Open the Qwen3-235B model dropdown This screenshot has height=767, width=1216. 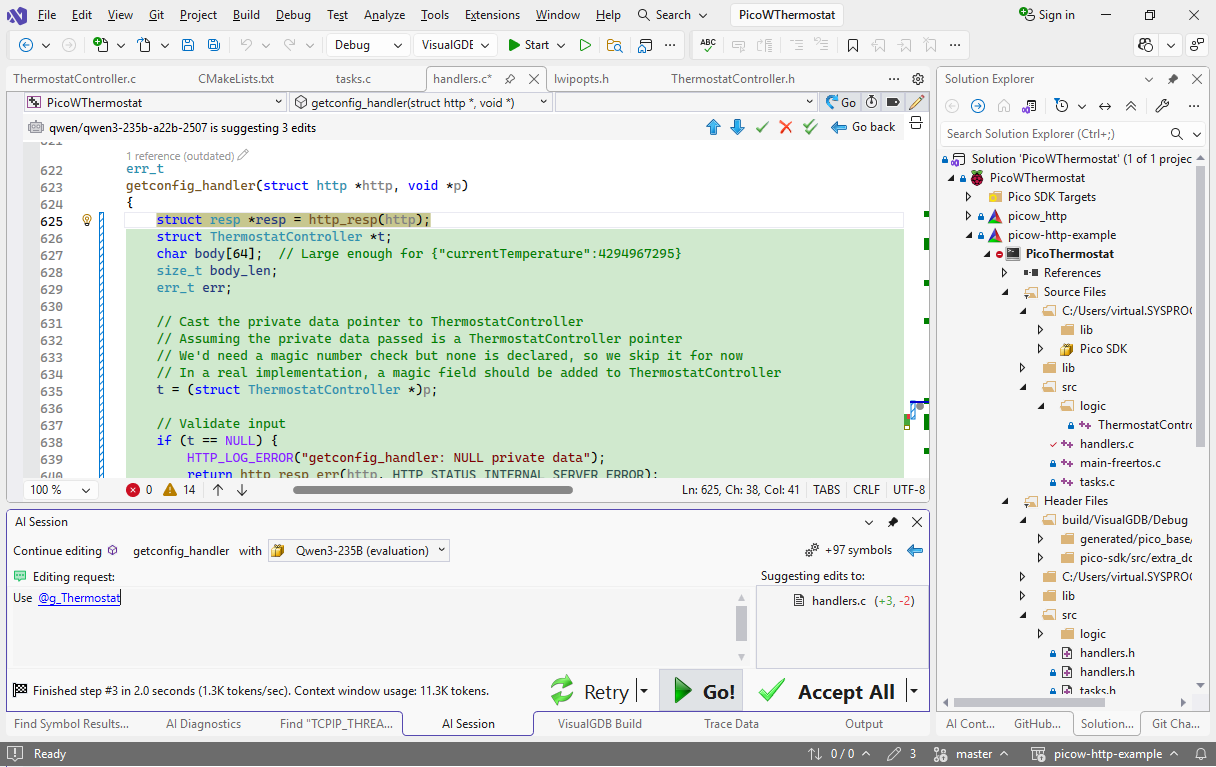(x=359, y=550)
